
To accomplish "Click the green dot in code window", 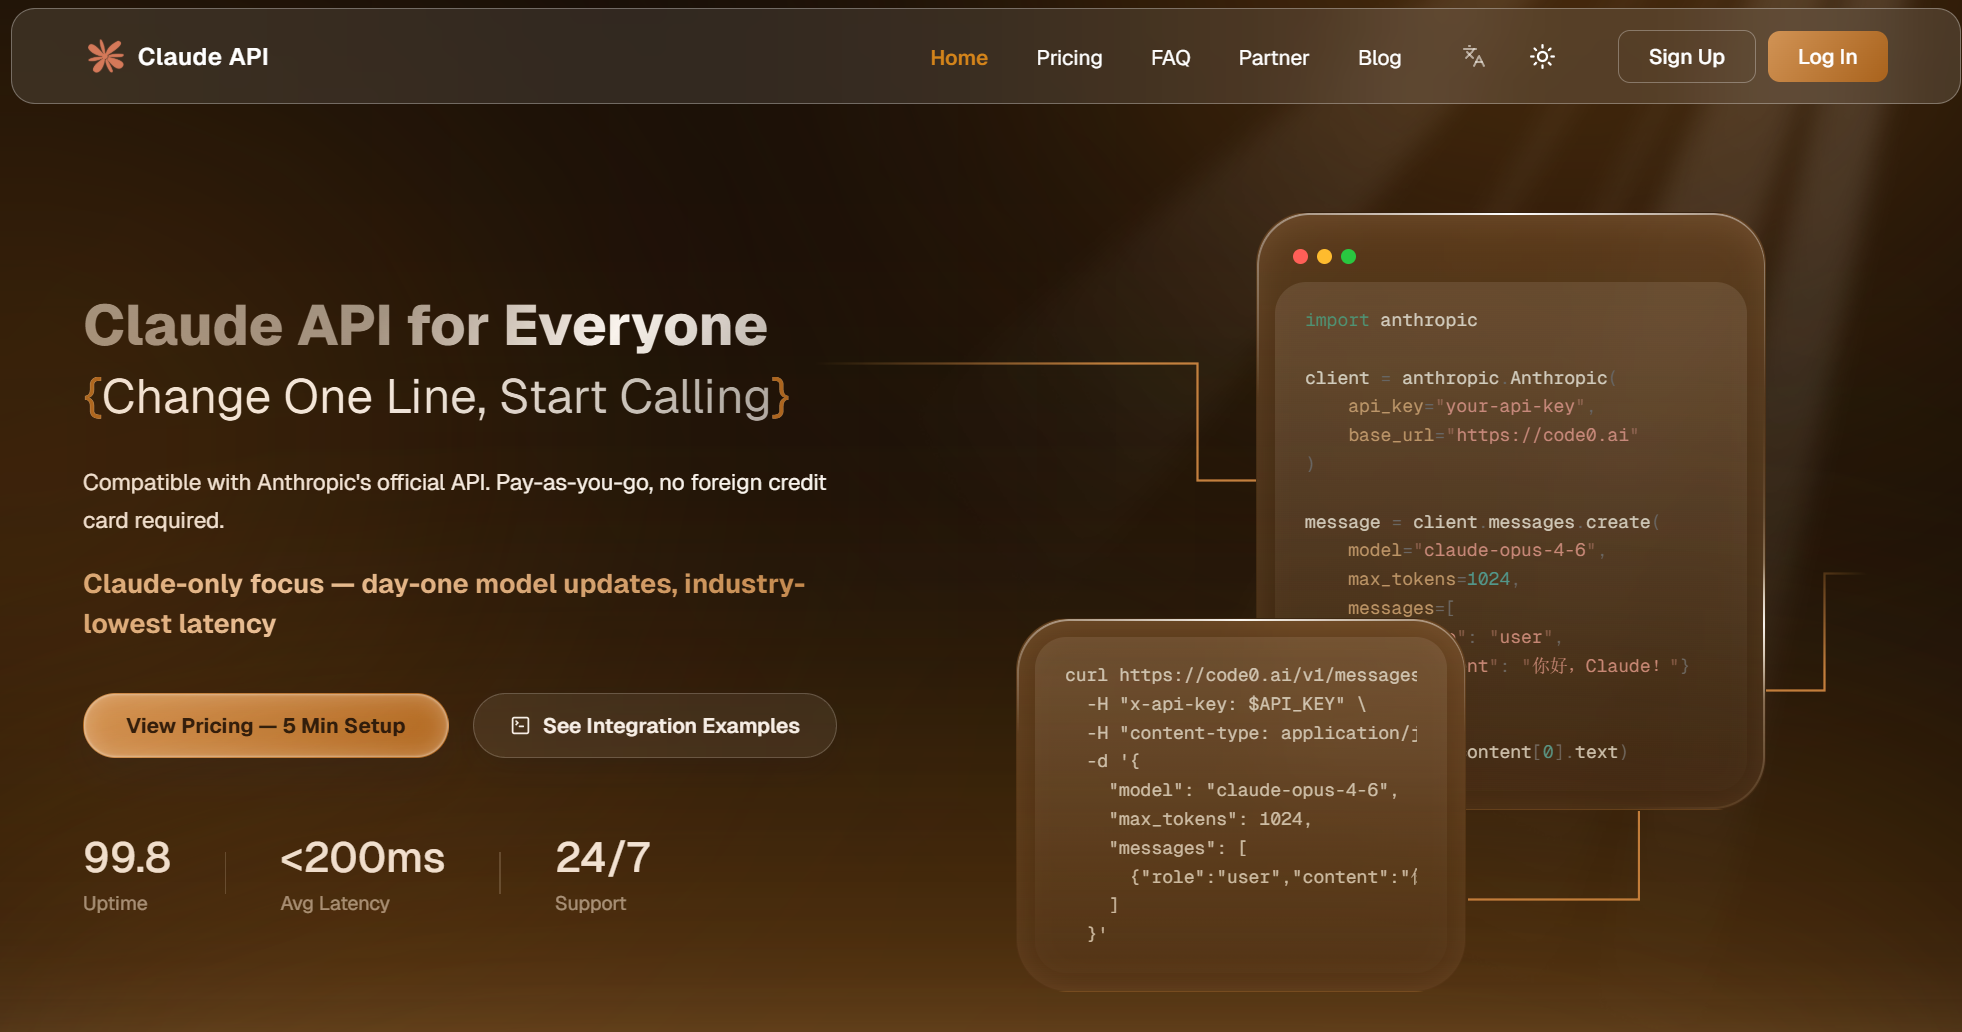I will (1348, 257).
